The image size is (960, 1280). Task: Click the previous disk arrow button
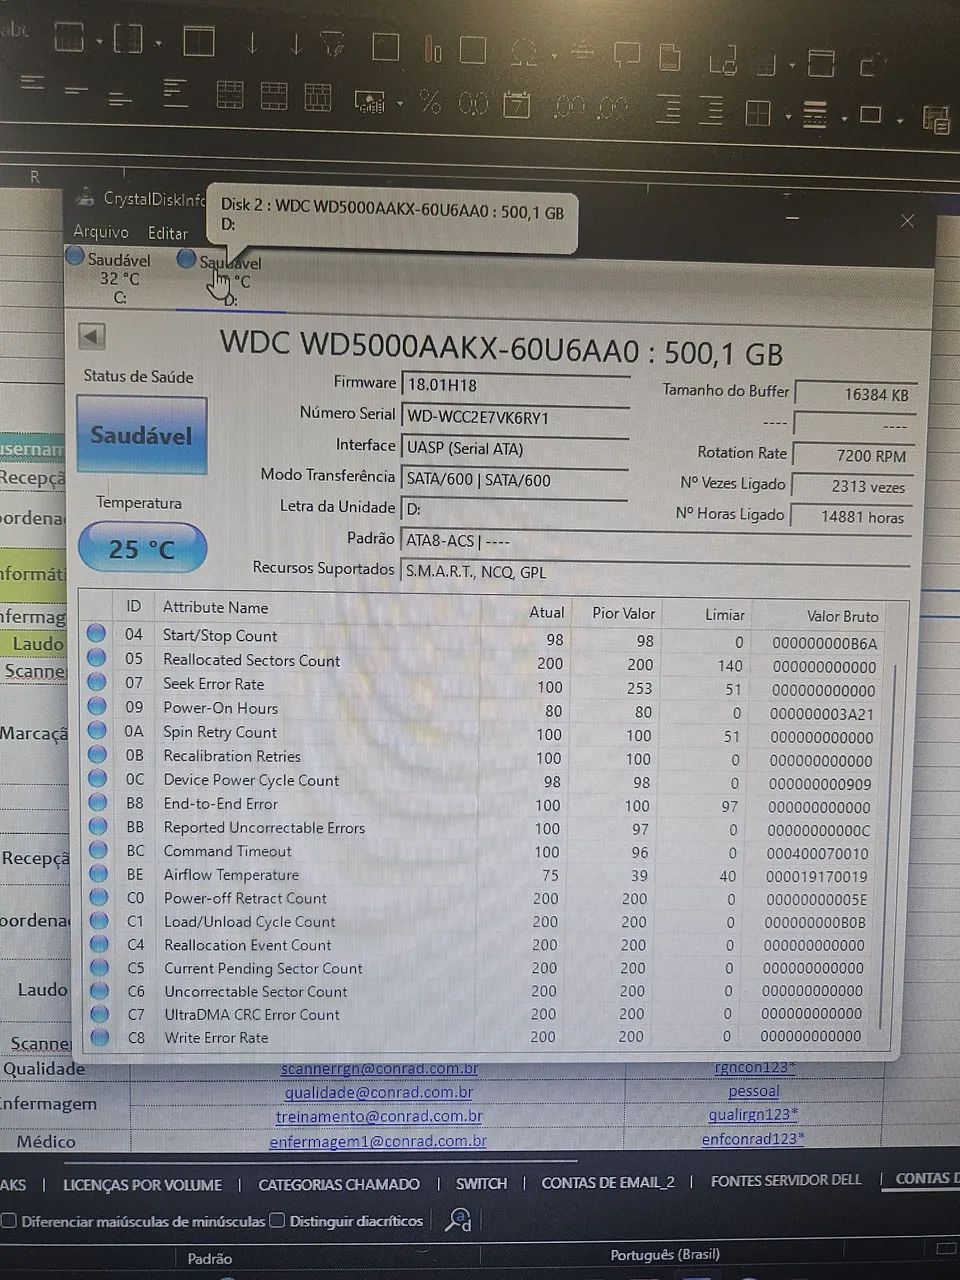92,337
